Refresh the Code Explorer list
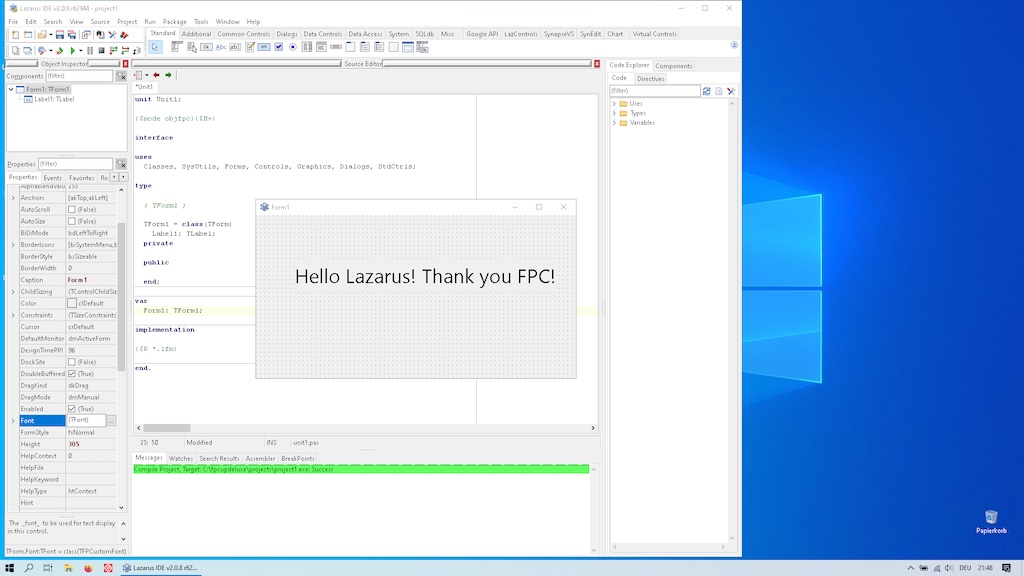1024x576 pixels. (x=707, y=91)
